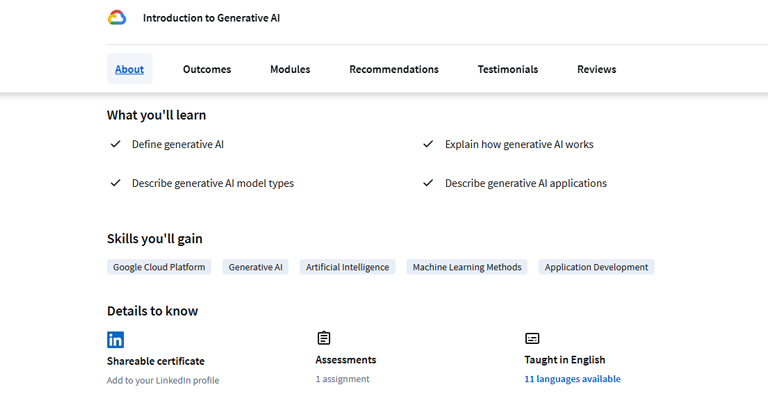This screenshot has height=395, width=768.
Task: Click the Define generative AI text
Action: [x=178, y=144]
